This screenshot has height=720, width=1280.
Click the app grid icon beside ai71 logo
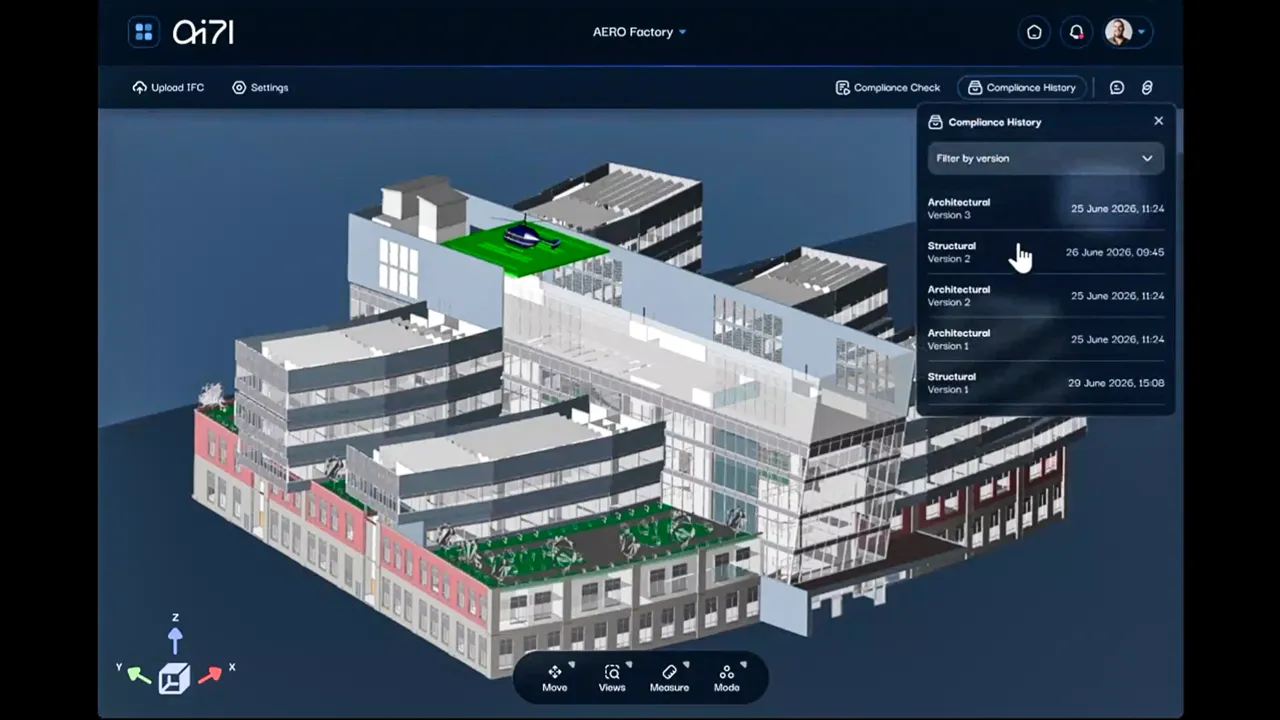(x=144, y=31)
